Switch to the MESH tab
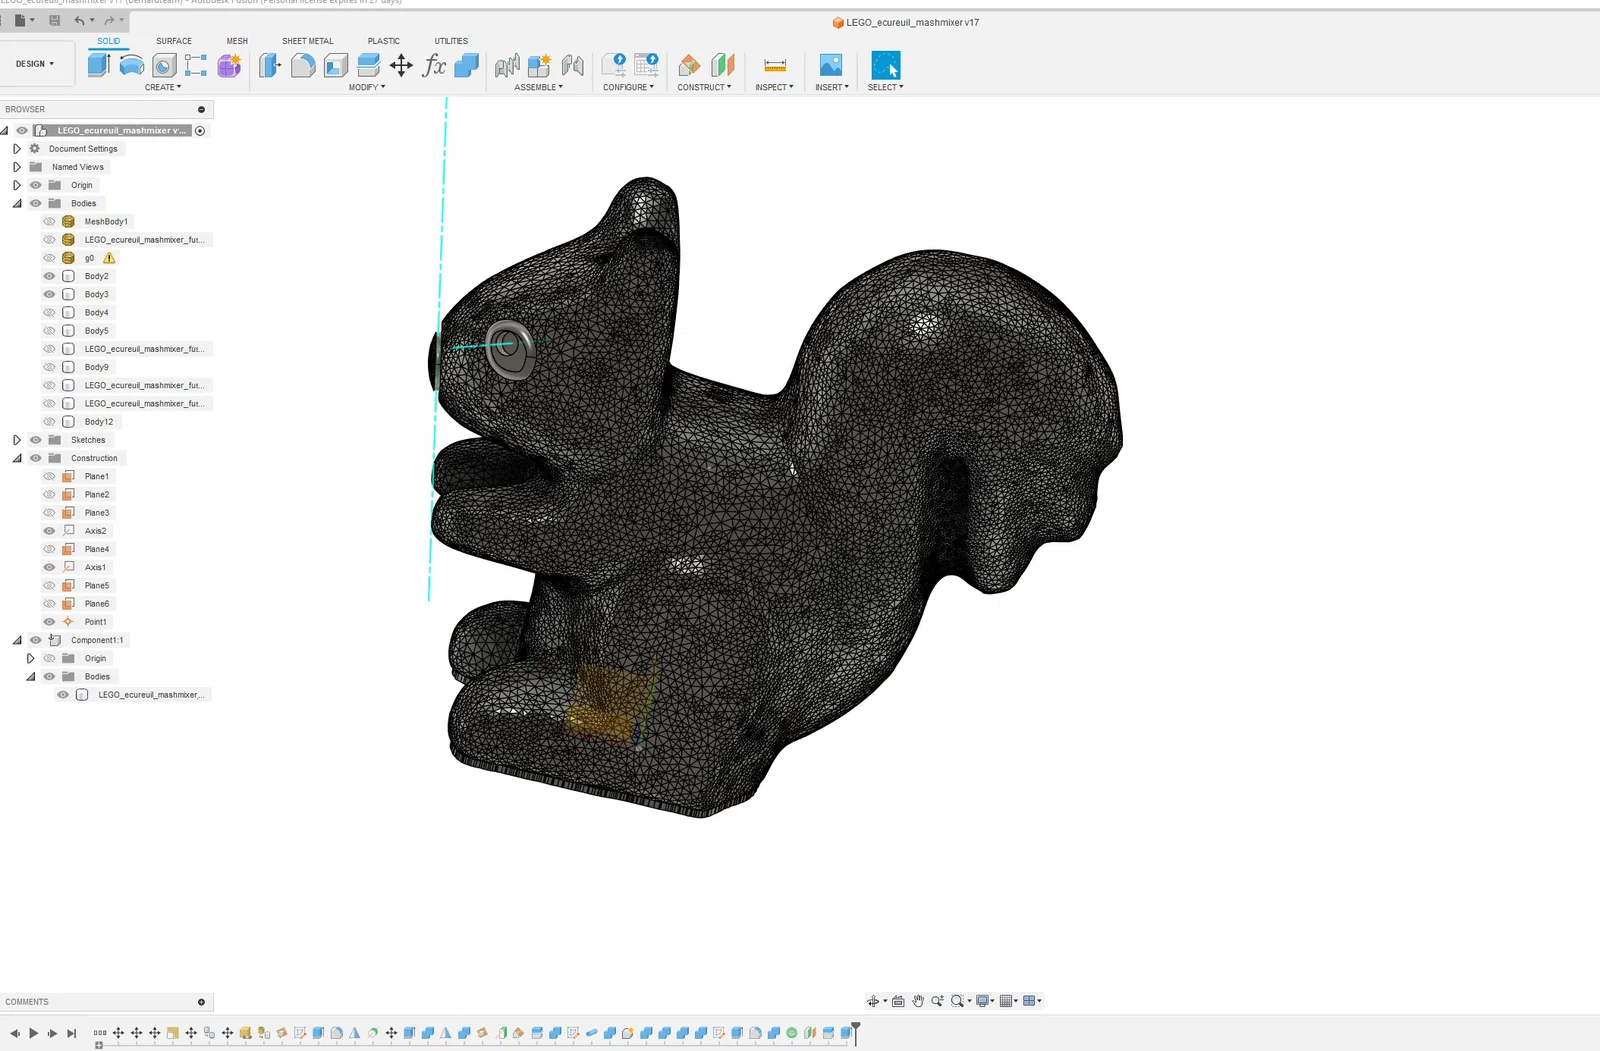Viewport: 1600px width, 1051px height. click(237, 41)
